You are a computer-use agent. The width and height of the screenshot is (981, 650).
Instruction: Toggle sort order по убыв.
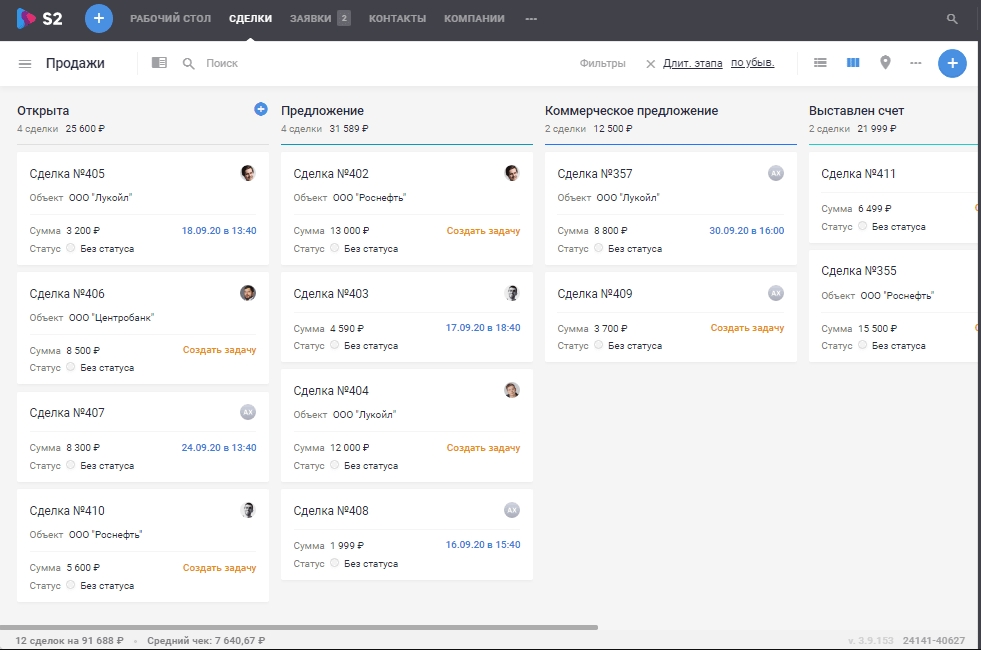[x=752, y=63]
